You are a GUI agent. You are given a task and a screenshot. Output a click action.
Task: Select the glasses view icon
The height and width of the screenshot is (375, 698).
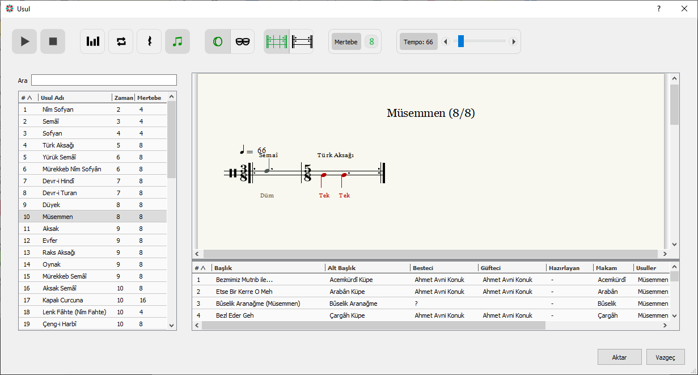[x=243, y=41]
